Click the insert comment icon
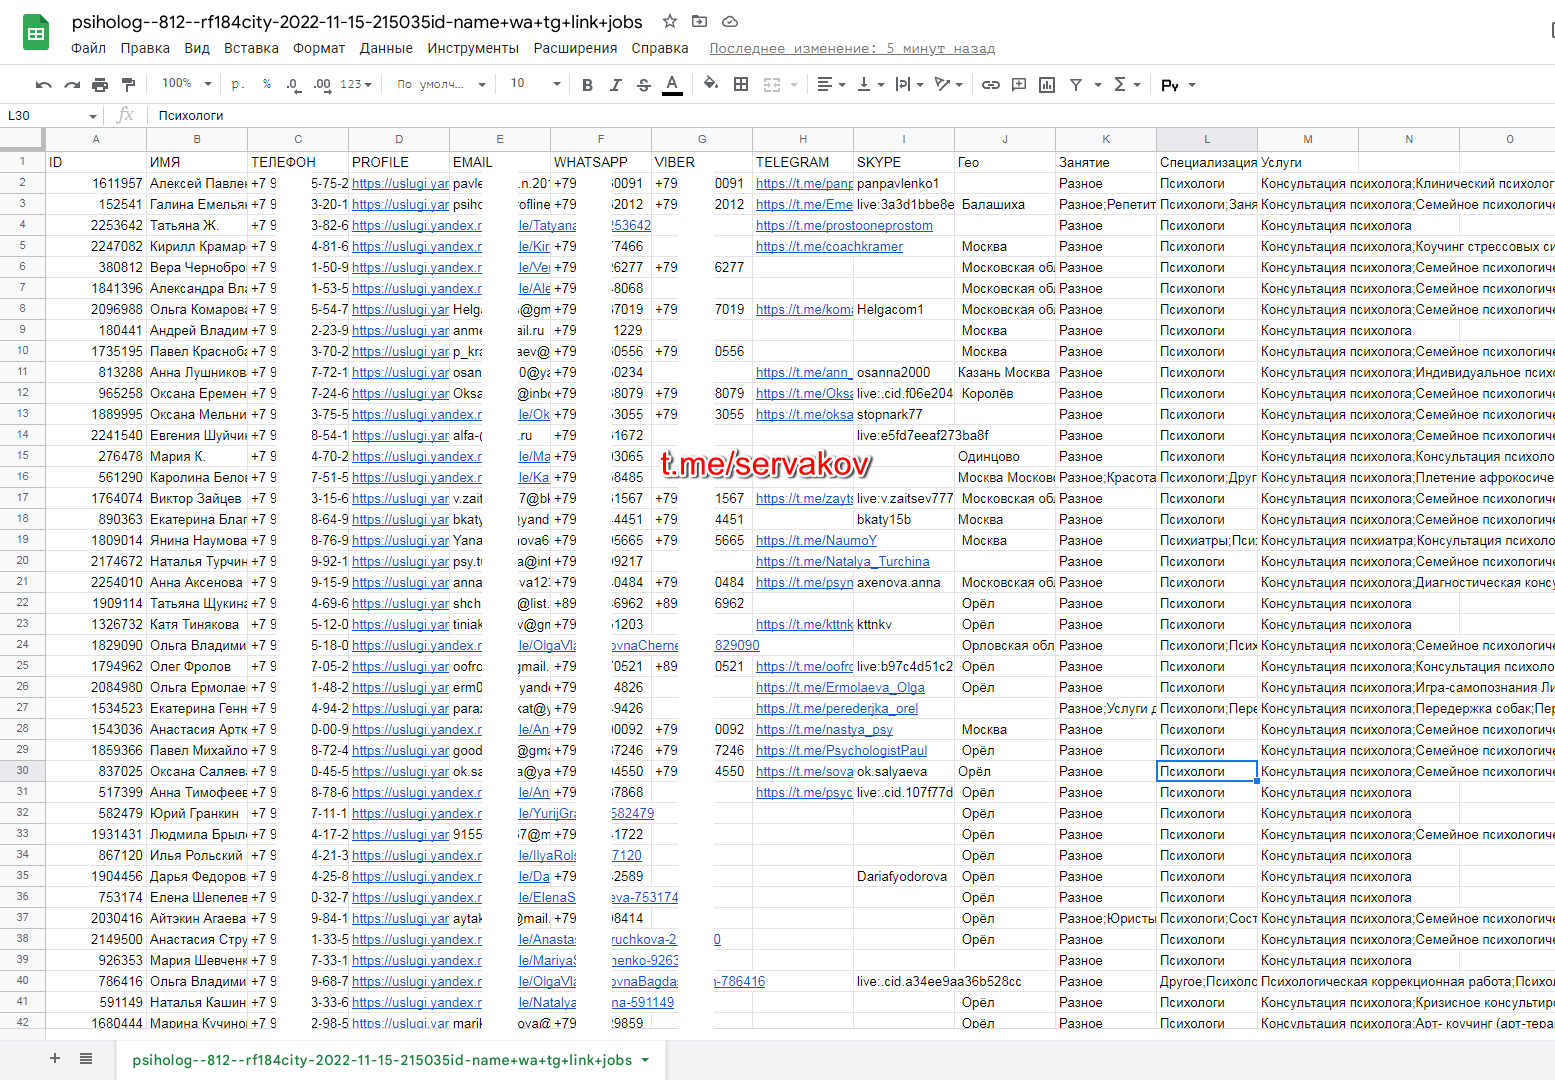The width and height of the screenshot is (1555, 1080). [x=1019, y=85]
